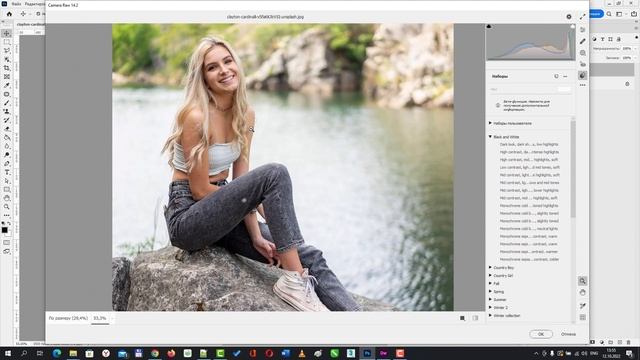640x360 pixels.
Task: Select the Path Selection tool
Action: coord(7,181)
